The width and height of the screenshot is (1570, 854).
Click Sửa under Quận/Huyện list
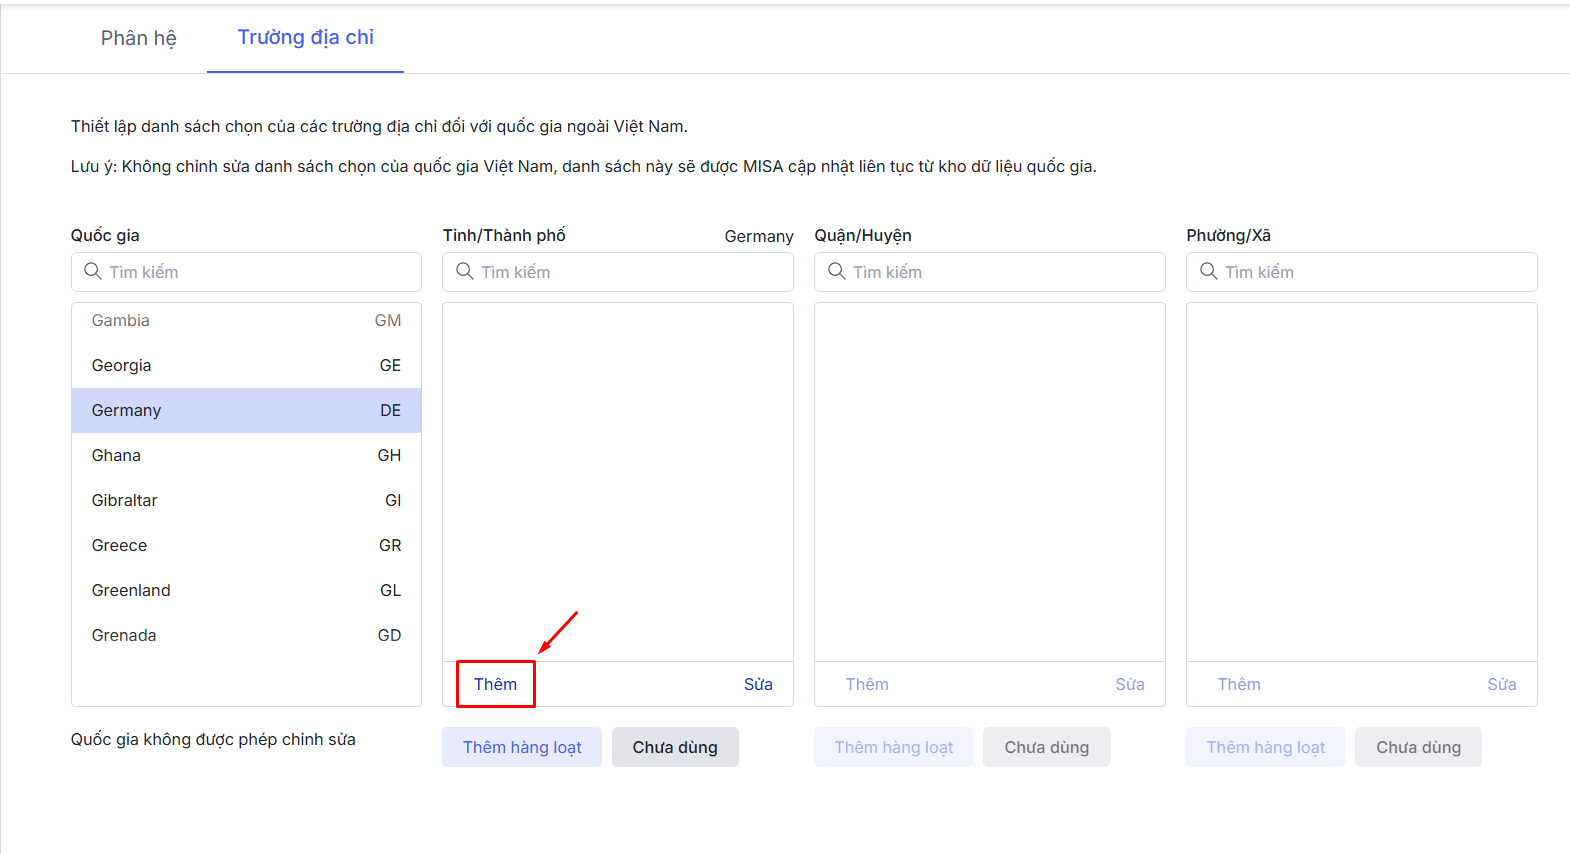(x=1130, y=684)
